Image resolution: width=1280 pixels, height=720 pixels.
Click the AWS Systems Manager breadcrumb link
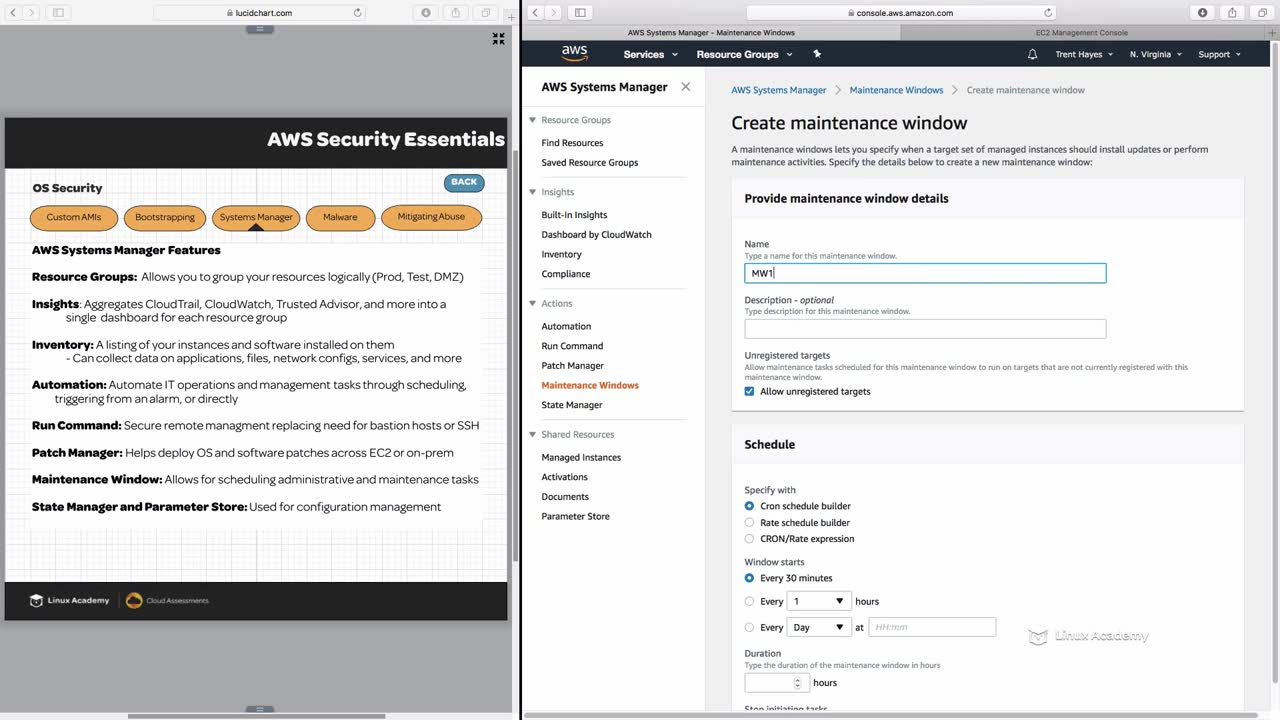point(778,90)
